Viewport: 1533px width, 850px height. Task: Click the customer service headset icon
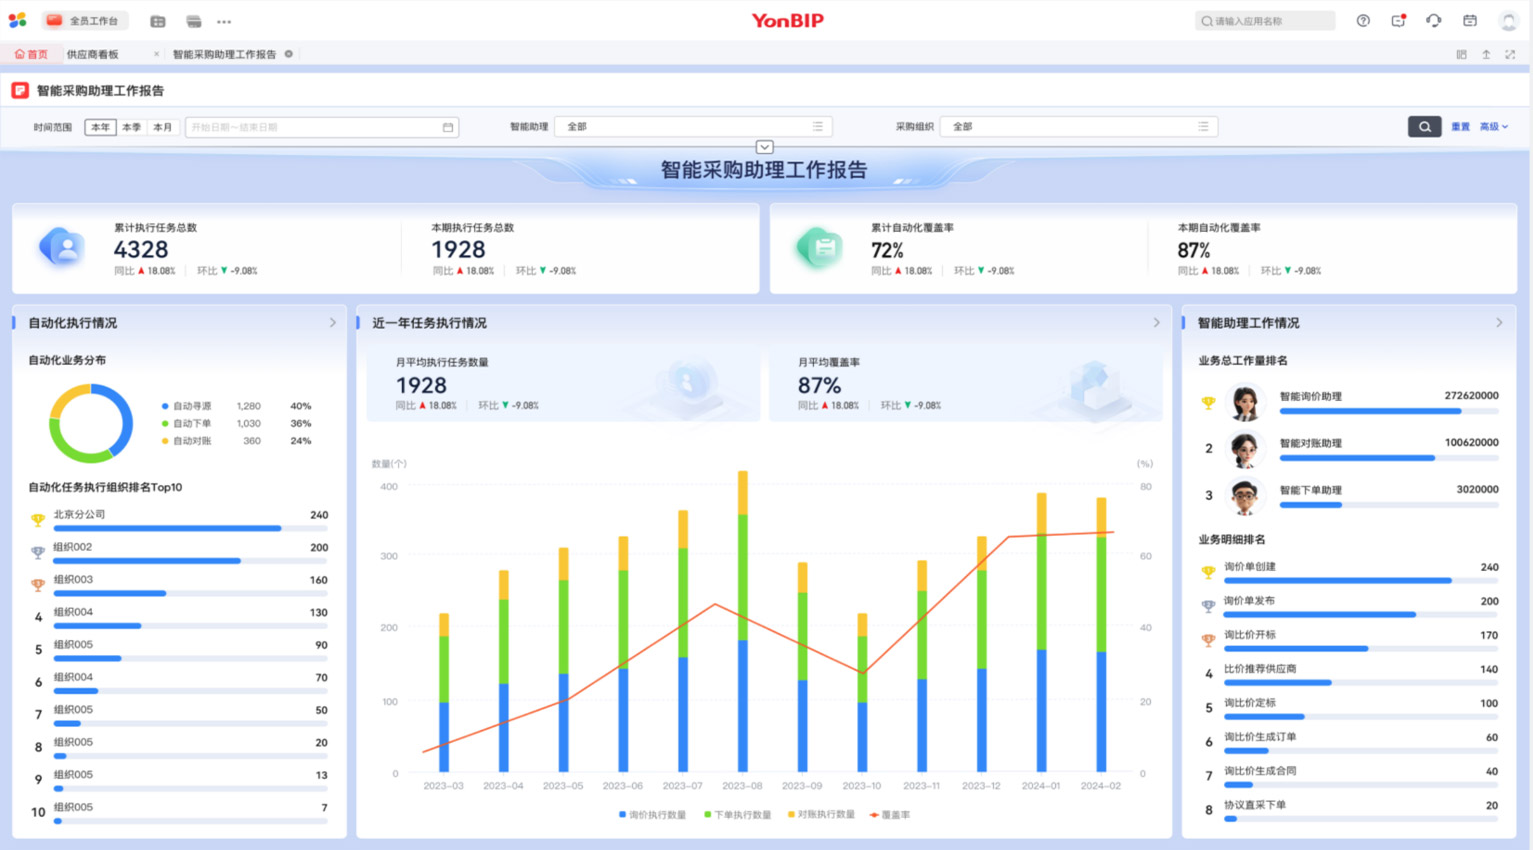(1433, 21)
